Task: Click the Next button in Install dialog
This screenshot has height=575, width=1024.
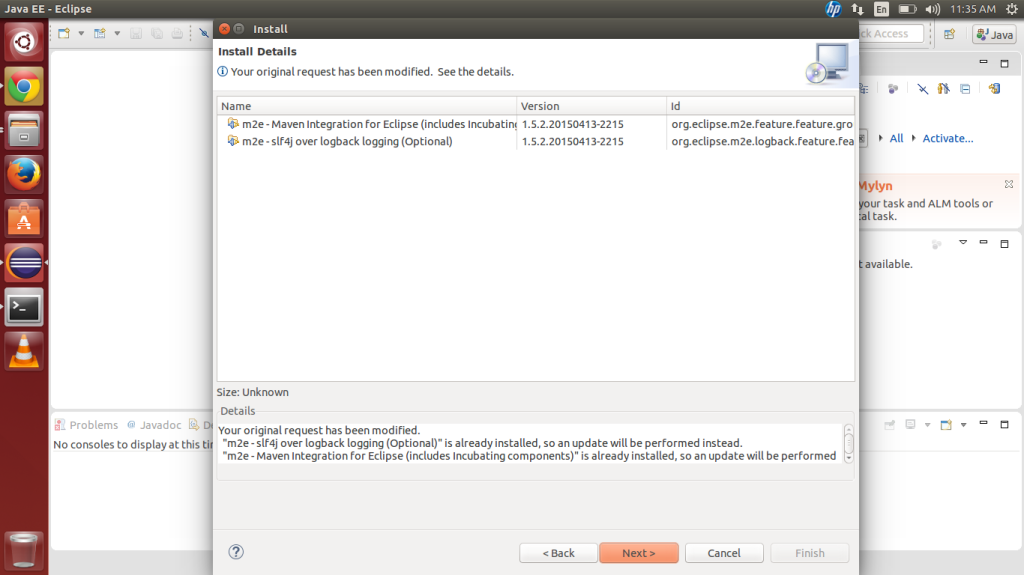Action: [638, 553]
